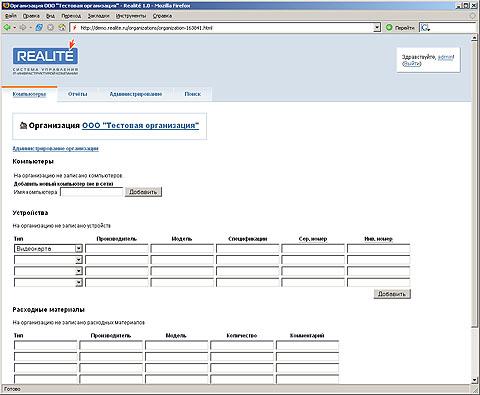Click Добавить next to computer name
The image size is (480, 395).
point(143,192)
